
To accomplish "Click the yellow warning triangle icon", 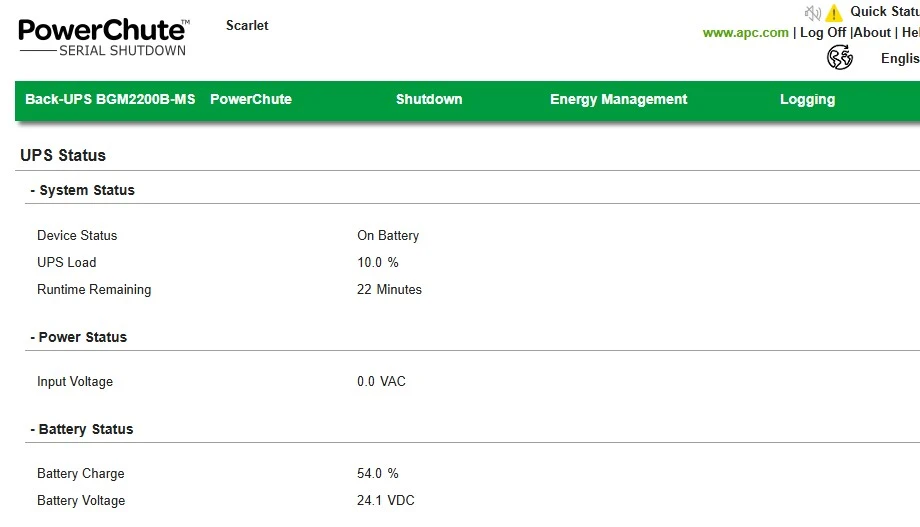I will (x=834, y=13).
